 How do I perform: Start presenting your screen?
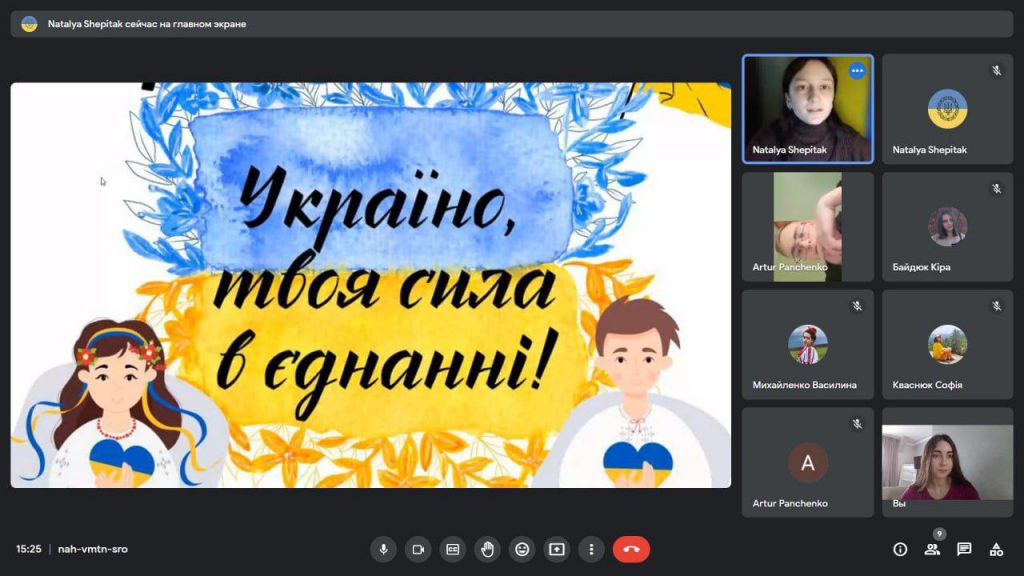pyautogui.click(x=556, y=549)
